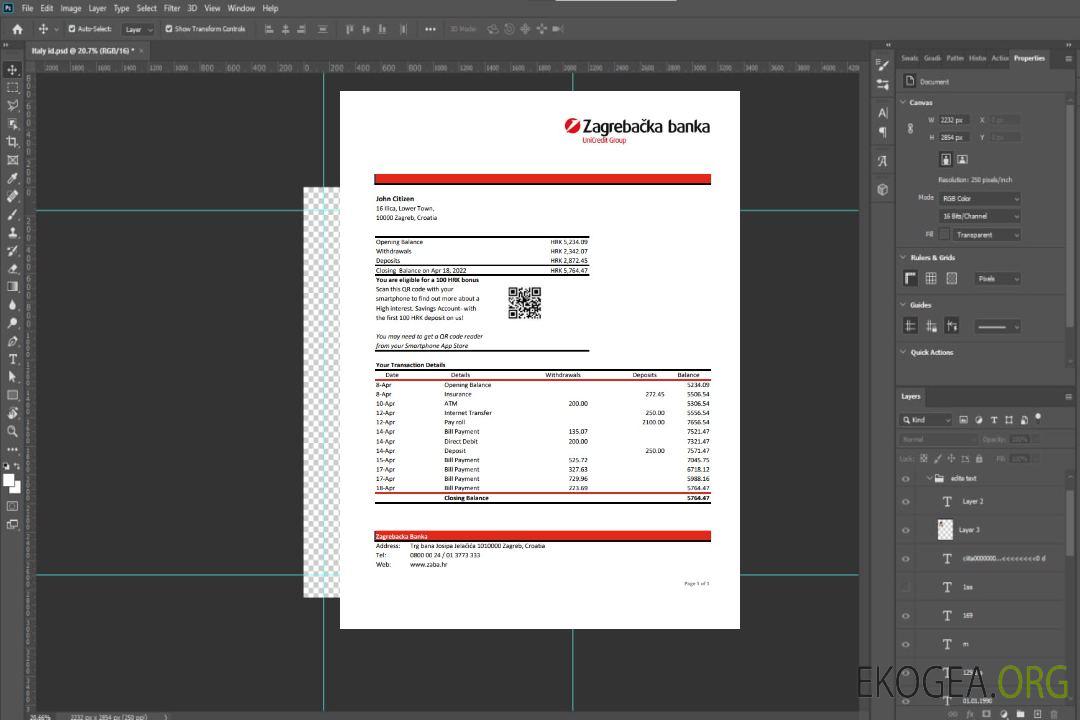Open the guide line style dropdown
This screenshot has width=1080, height=720.
[x=997, y=327]
